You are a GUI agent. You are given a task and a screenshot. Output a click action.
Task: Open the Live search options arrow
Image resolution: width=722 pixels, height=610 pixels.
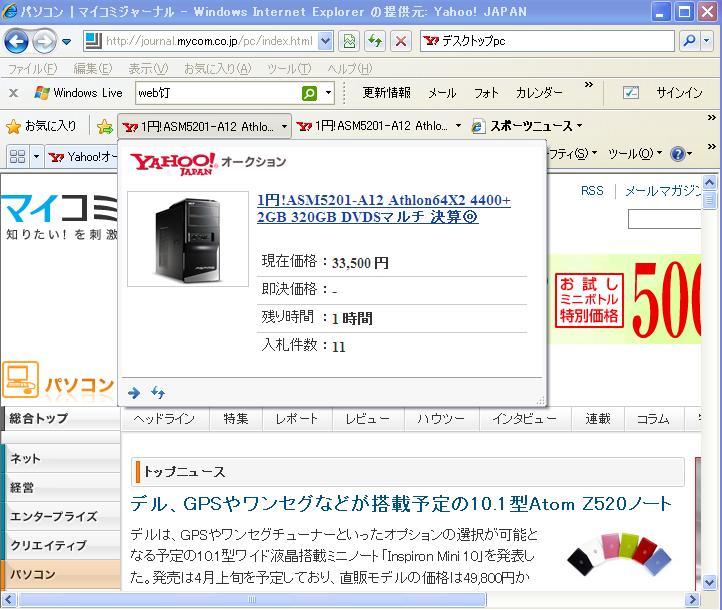pyautogui.click(x=328, y=93)
